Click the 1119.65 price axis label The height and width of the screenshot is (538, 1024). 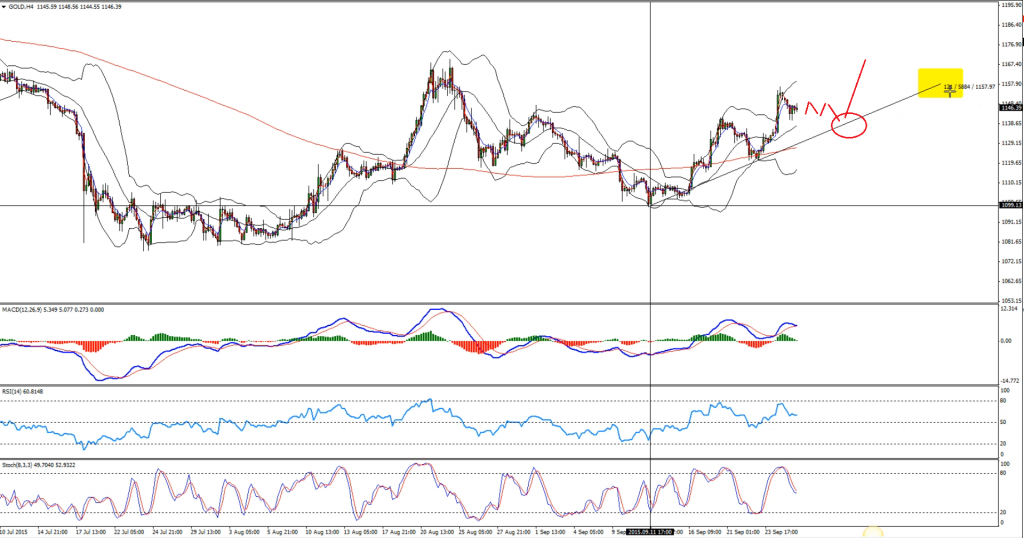(x=1011, y=163)
